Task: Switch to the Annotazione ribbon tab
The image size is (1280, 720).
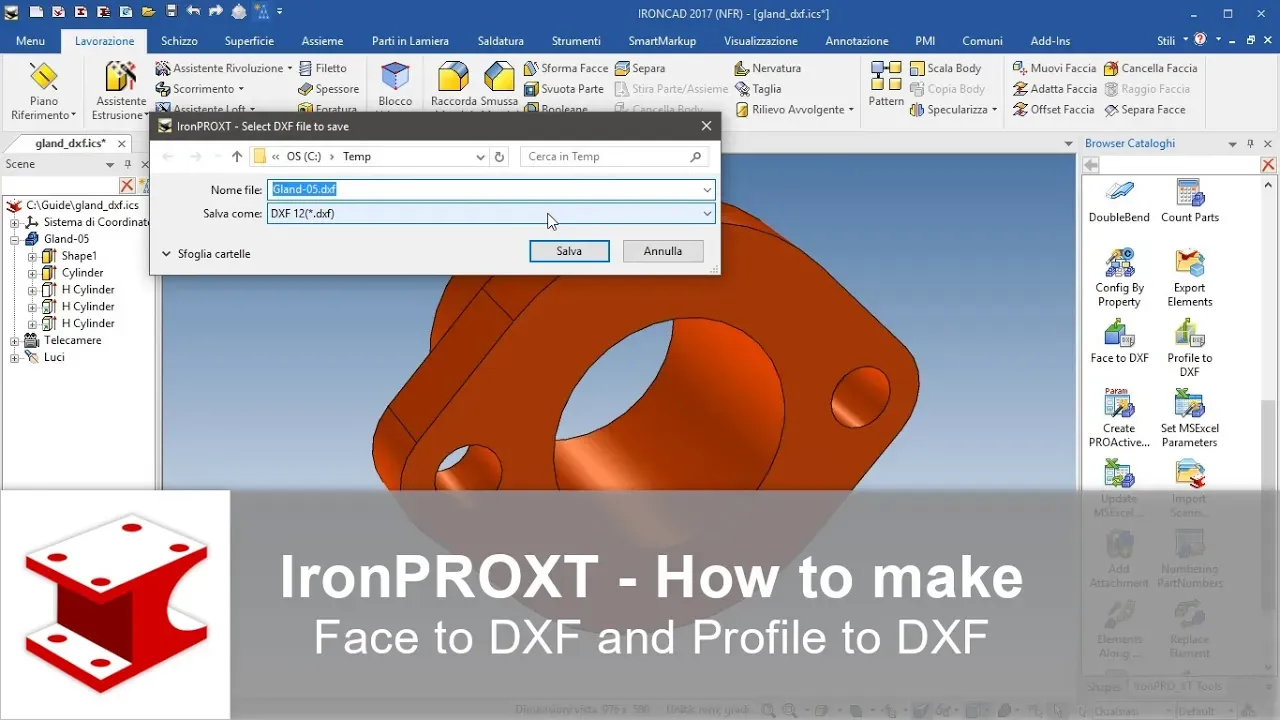Action: coord(857,41)
